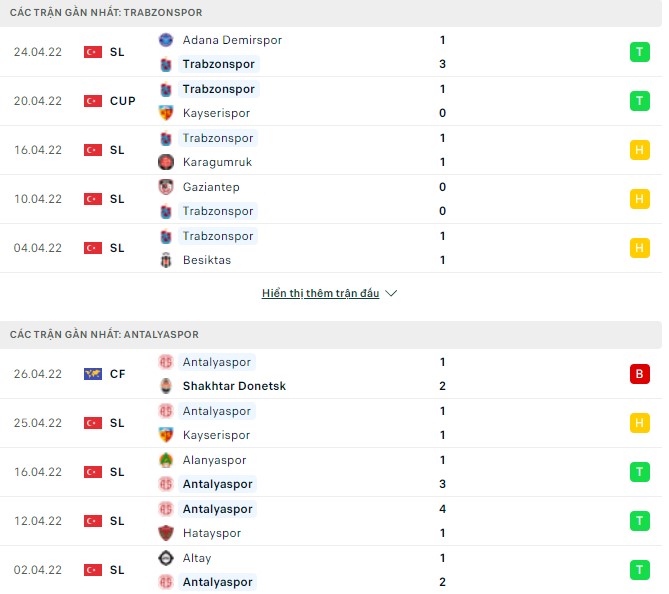Select the CUP competition label
The image size is (669, 594).
pos(122,101)
